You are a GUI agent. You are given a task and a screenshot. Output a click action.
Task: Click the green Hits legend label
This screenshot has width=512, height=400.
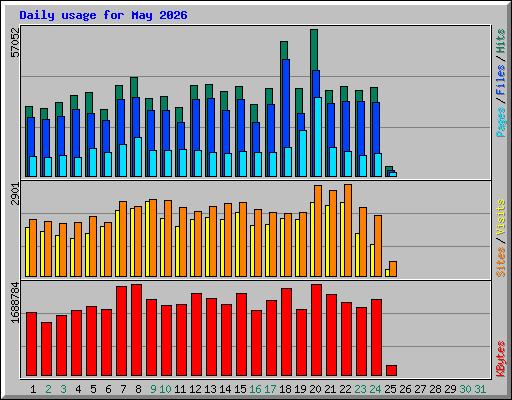(x=501, y=41)
